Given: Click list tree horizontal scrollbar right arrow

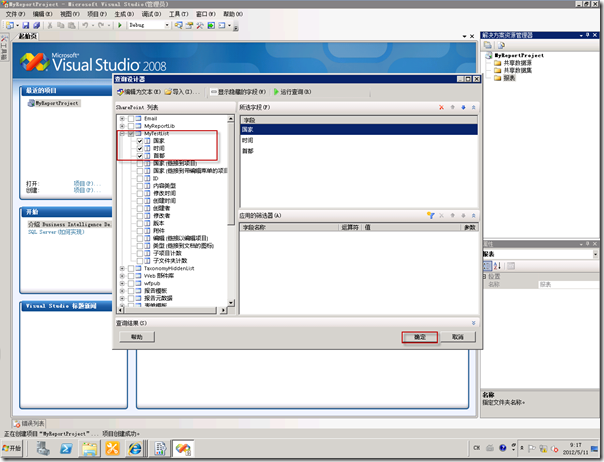Looking at the screenshot, I should pos(223,310).
